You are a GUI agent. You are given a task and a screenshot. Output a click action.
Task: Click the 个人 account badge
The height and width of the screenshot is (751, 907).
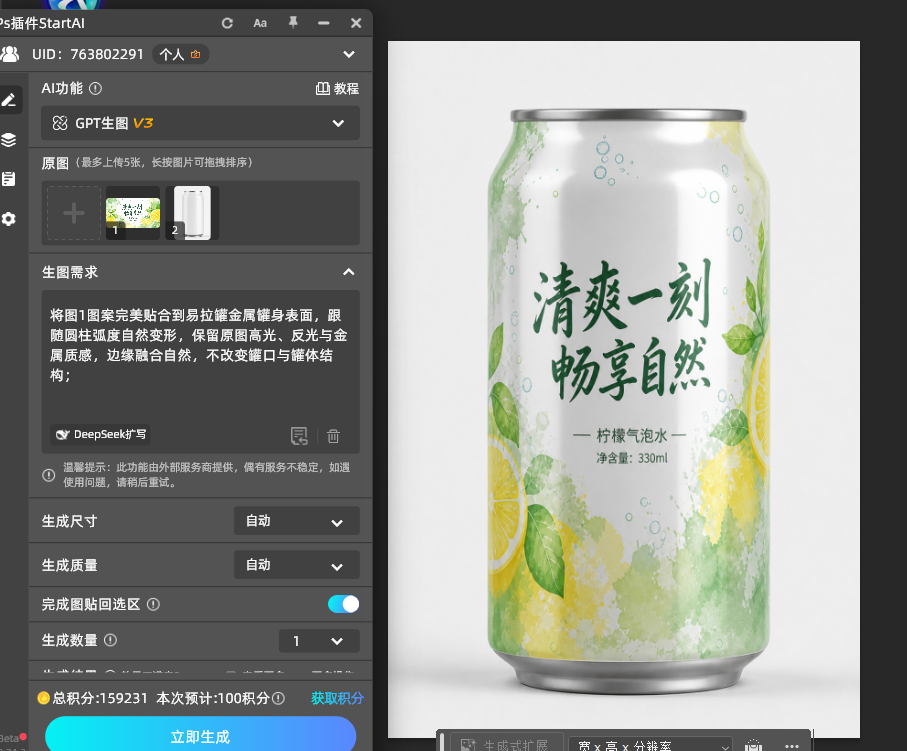pyautogui.click(x=180, y=54)
